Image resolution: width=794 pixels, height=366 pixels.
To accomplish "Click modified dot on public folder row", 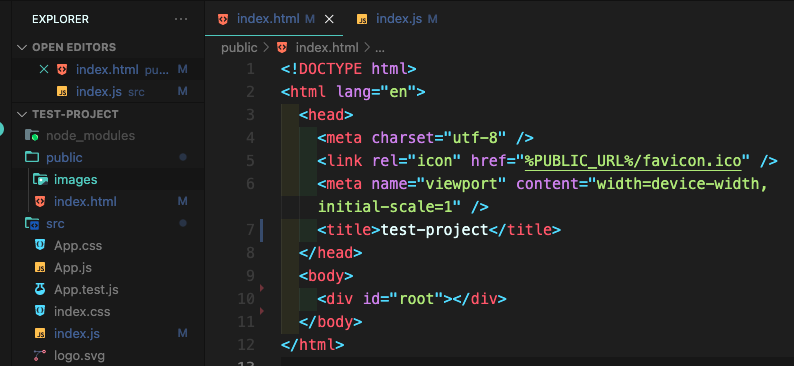I will (x=183, y=157).
